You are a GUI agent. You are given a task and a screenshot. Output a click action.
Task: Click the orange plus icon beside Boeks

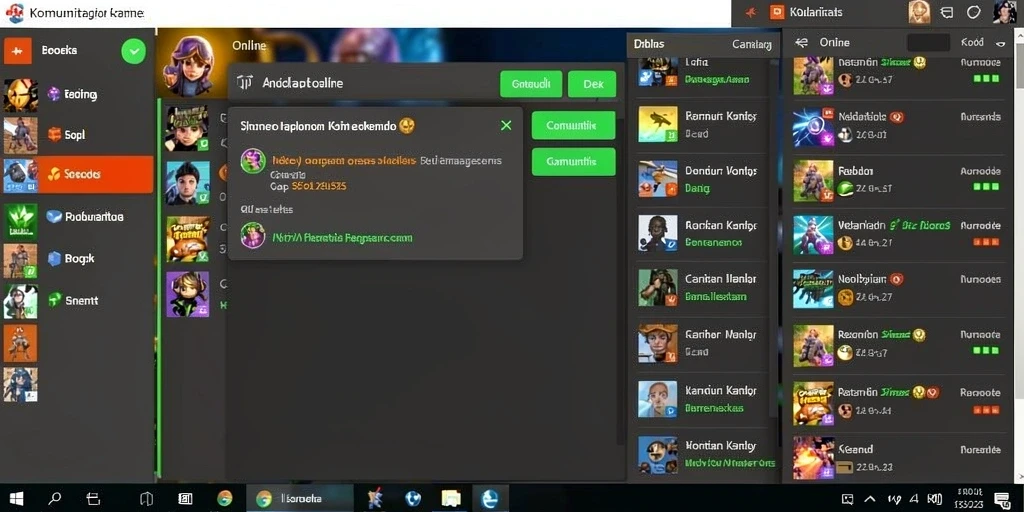coord(17,50)
